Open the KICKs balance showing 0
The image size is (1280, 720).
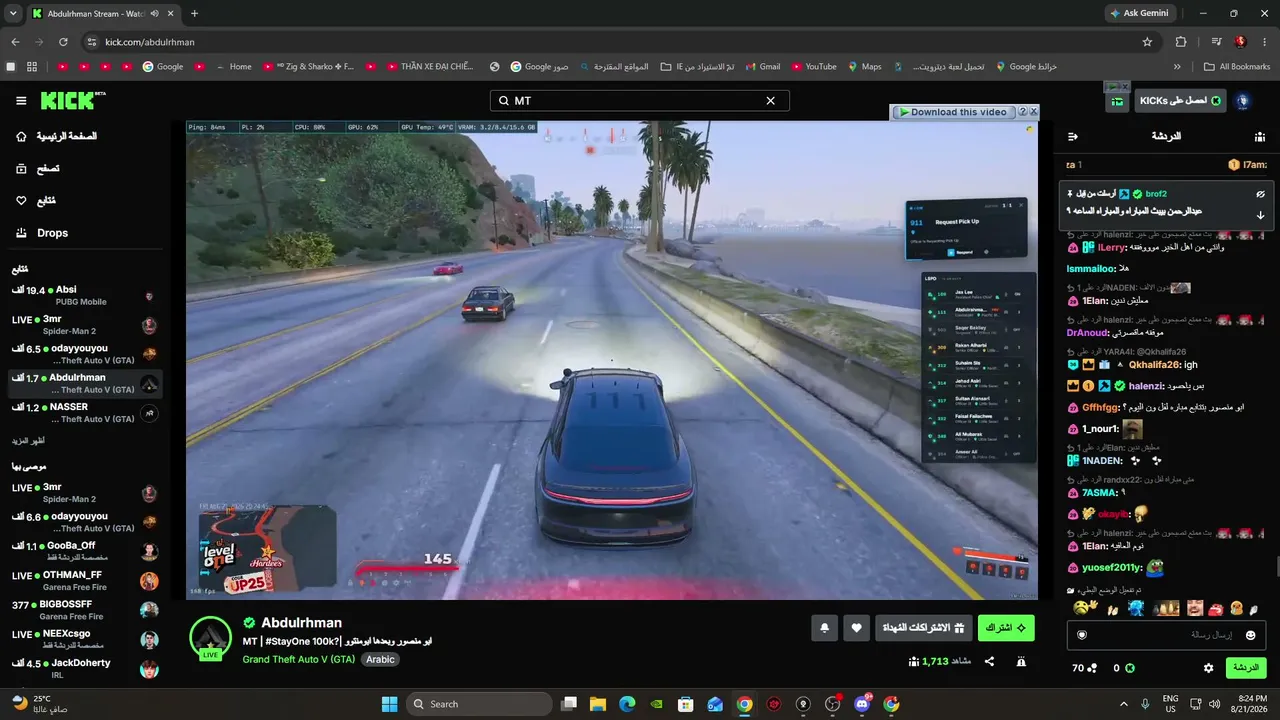pyautogui.click(x=1125, y=668)
